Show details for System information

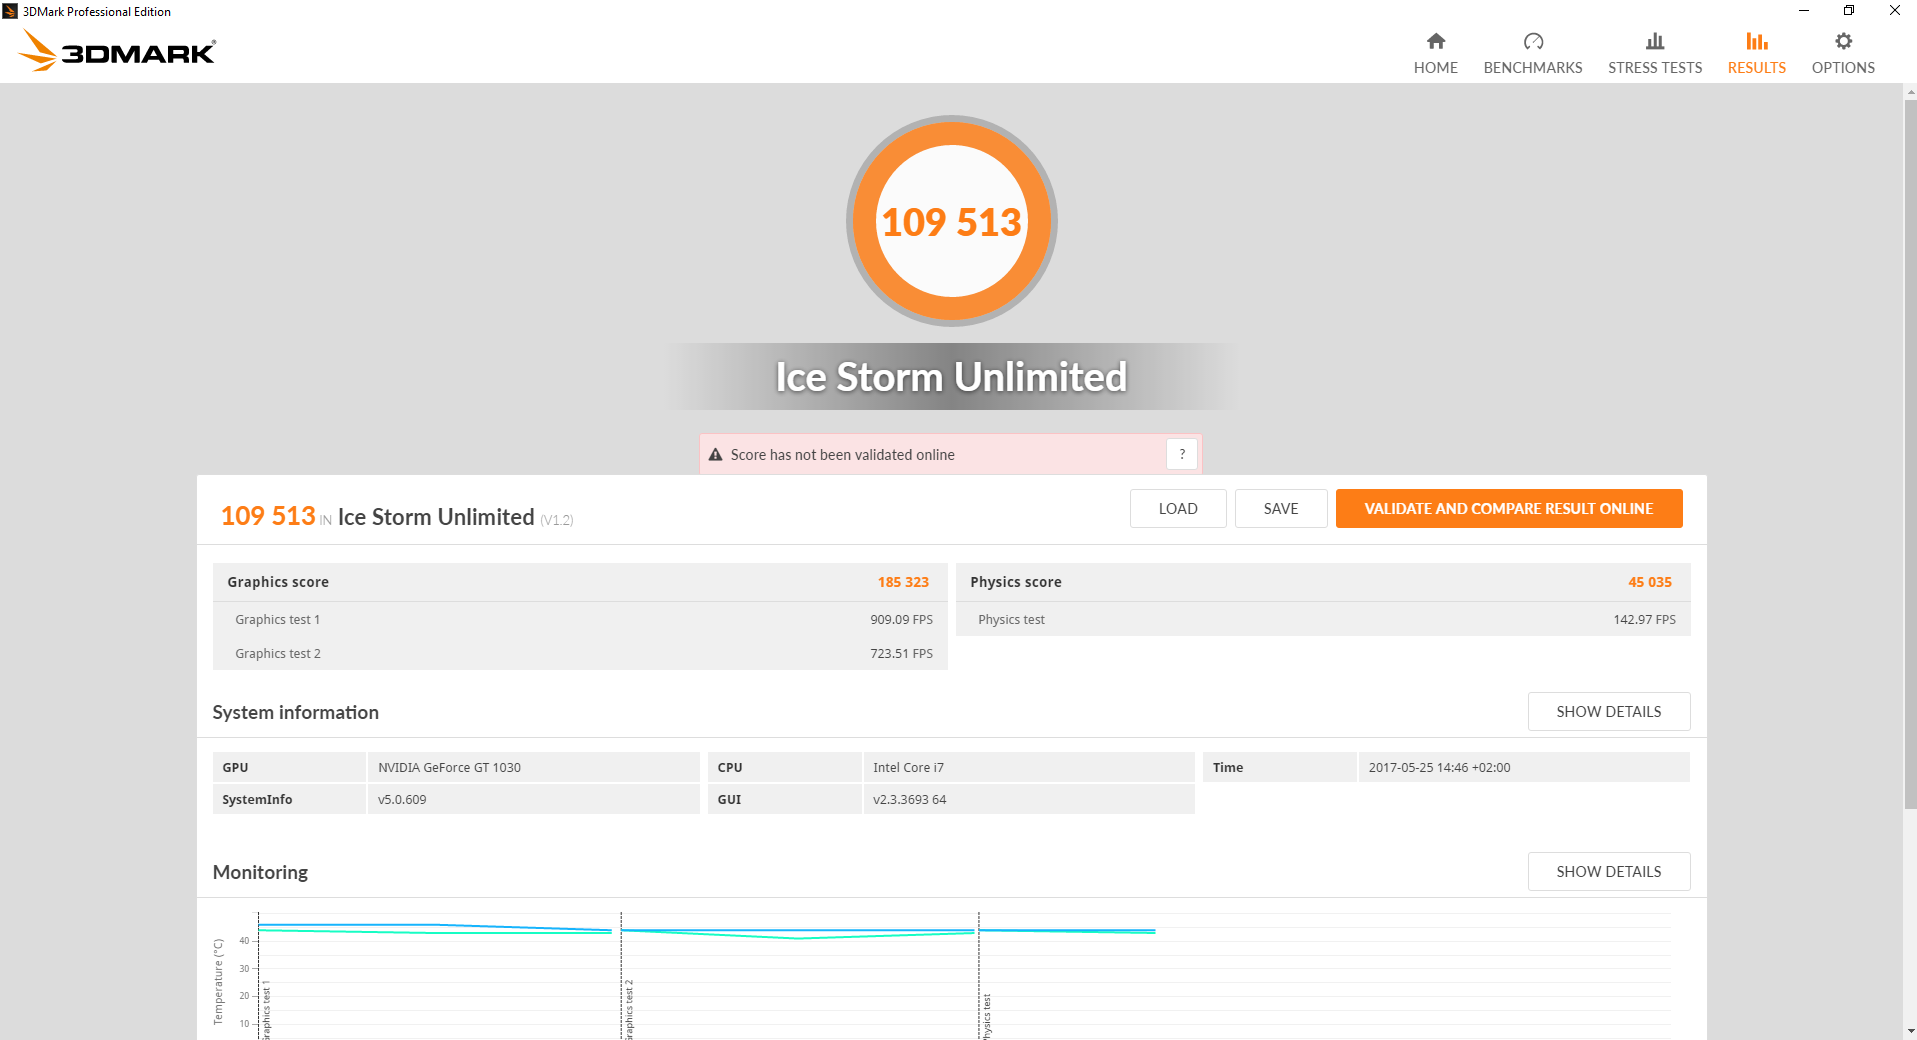[x=1609, y=711]
